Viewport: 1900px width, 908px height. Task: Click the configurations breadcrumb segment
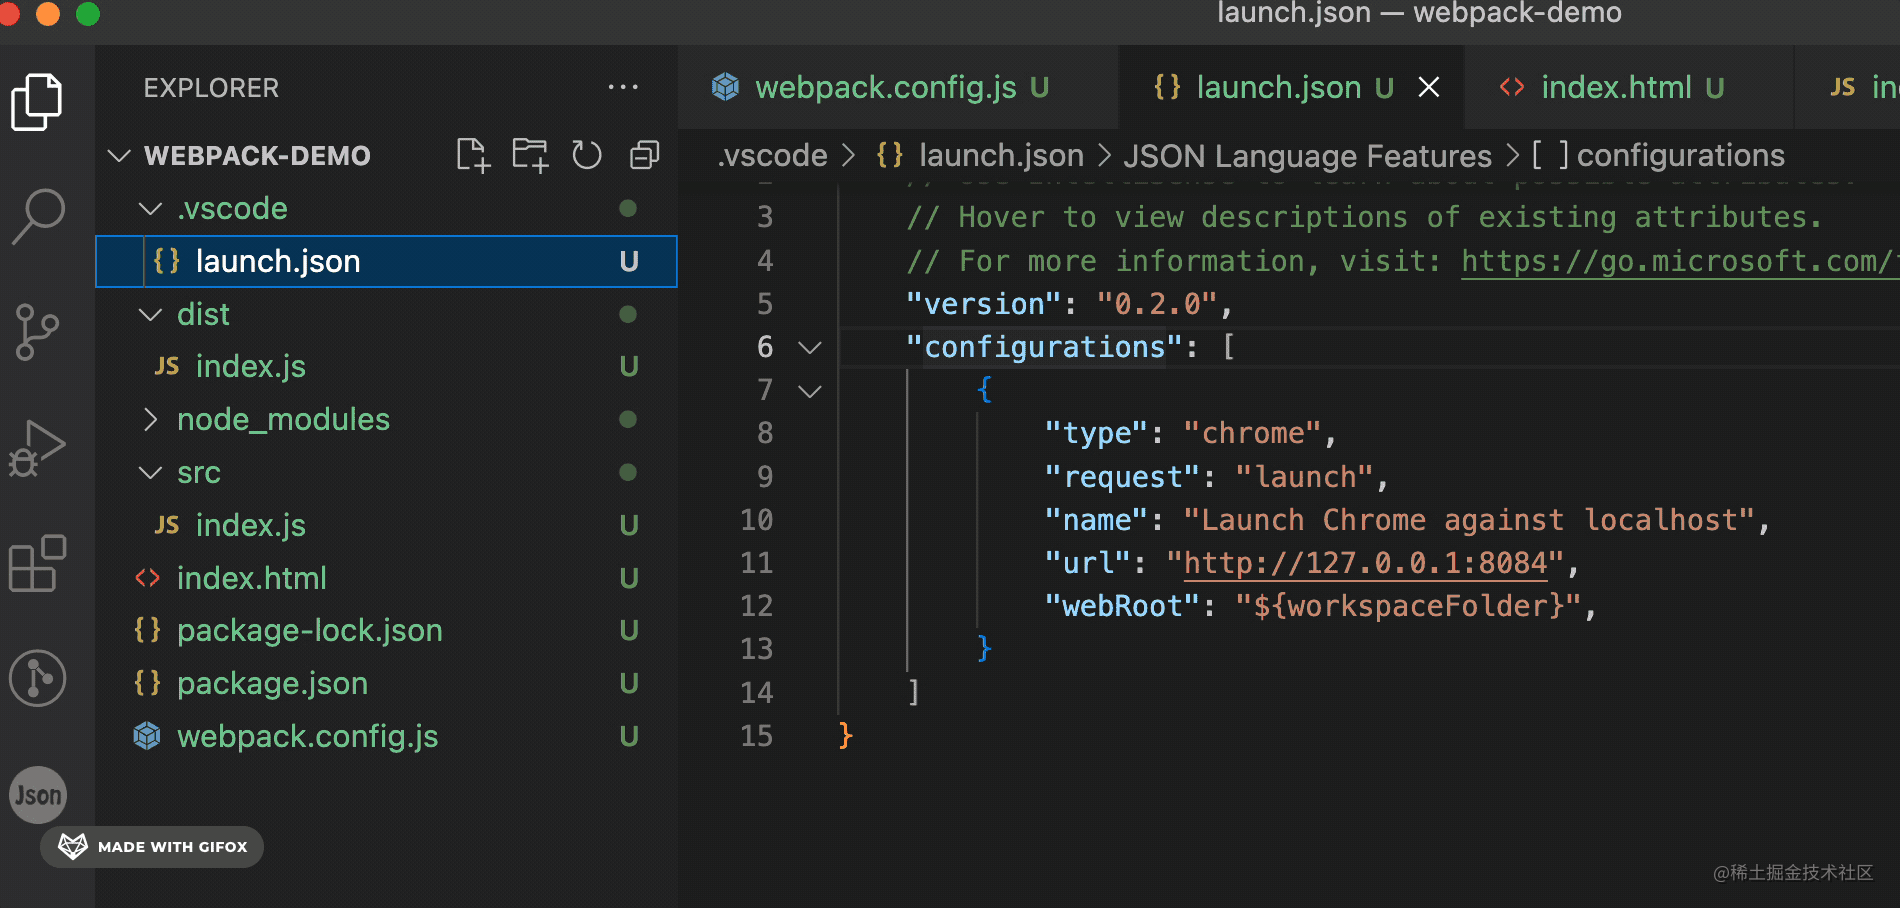pos(1658,155)
